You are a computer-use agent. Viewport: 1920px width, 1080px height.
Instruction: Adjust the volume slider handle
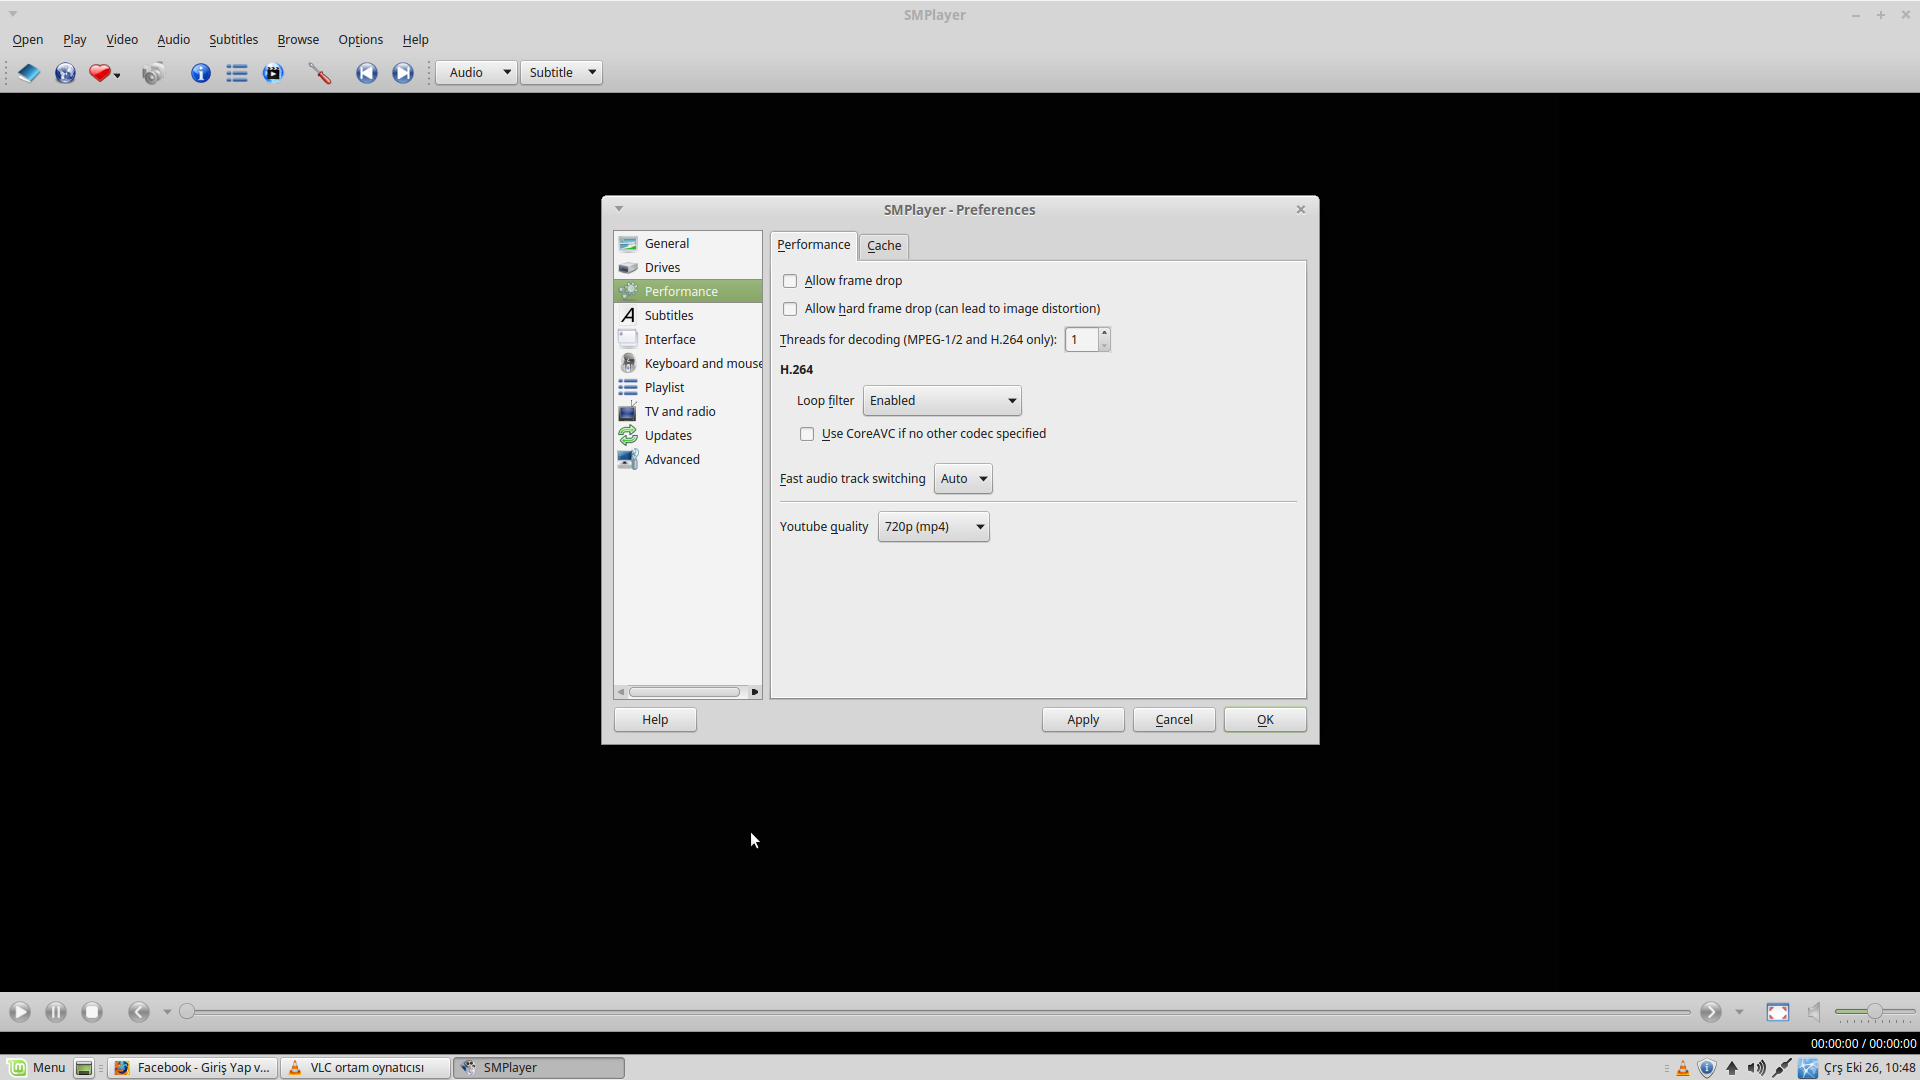1875,1012
